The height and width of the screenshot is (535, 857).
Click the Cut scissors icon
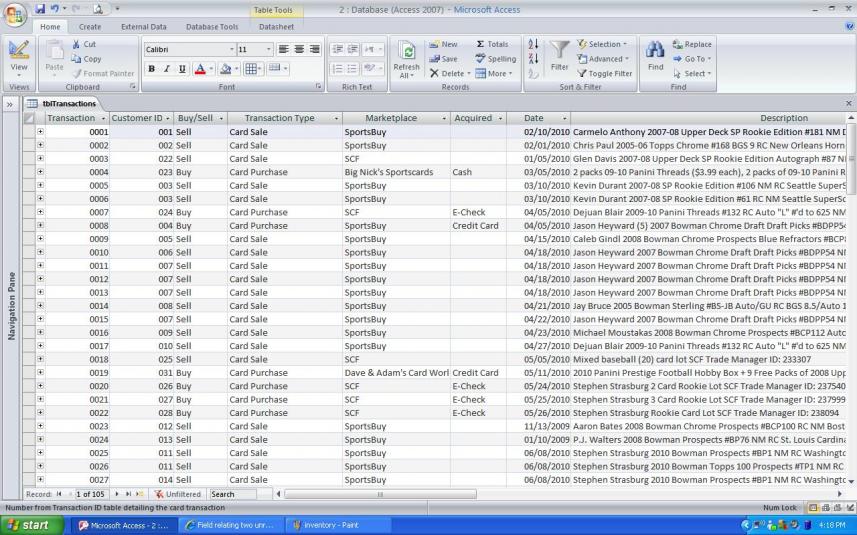pyautogui.click(x=77, y=44)
